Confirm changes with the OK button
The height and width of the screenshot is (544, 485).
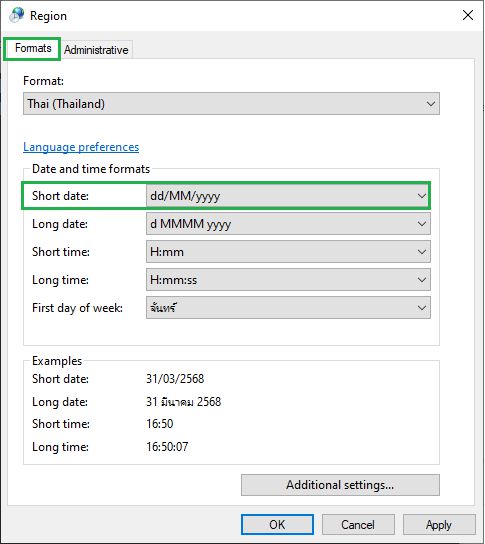(x=277, y=525)
